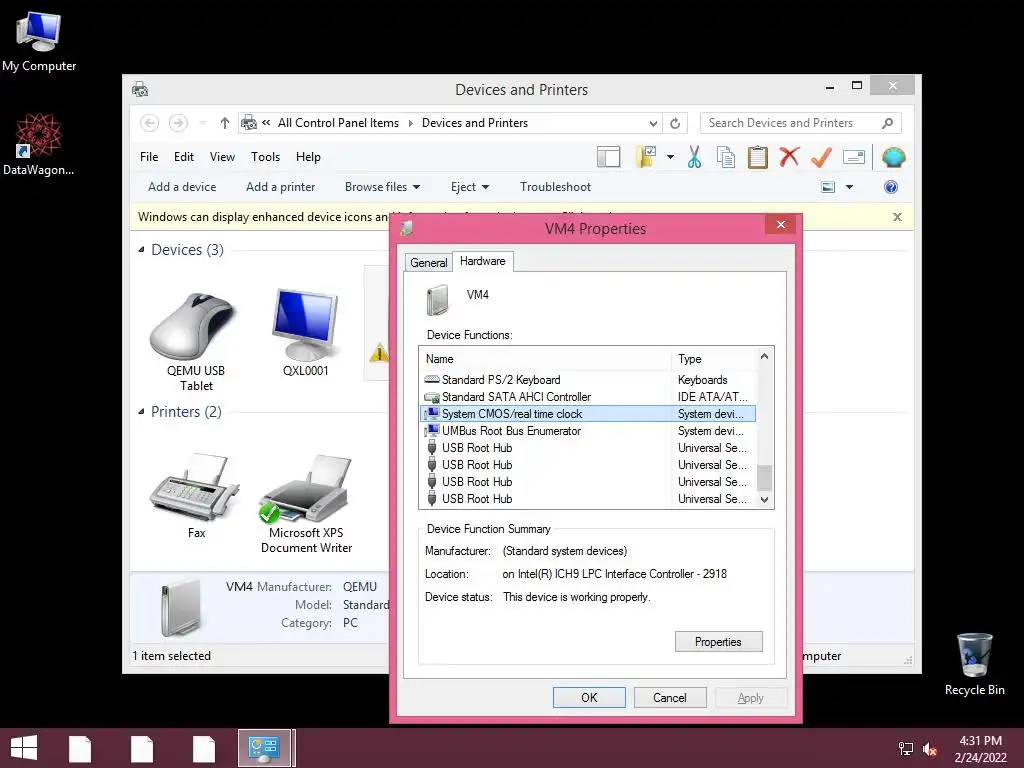This screenshot has width=1024, height=768.
Task: Toggle the preview pane layout icon
Action: pos(608,157)
